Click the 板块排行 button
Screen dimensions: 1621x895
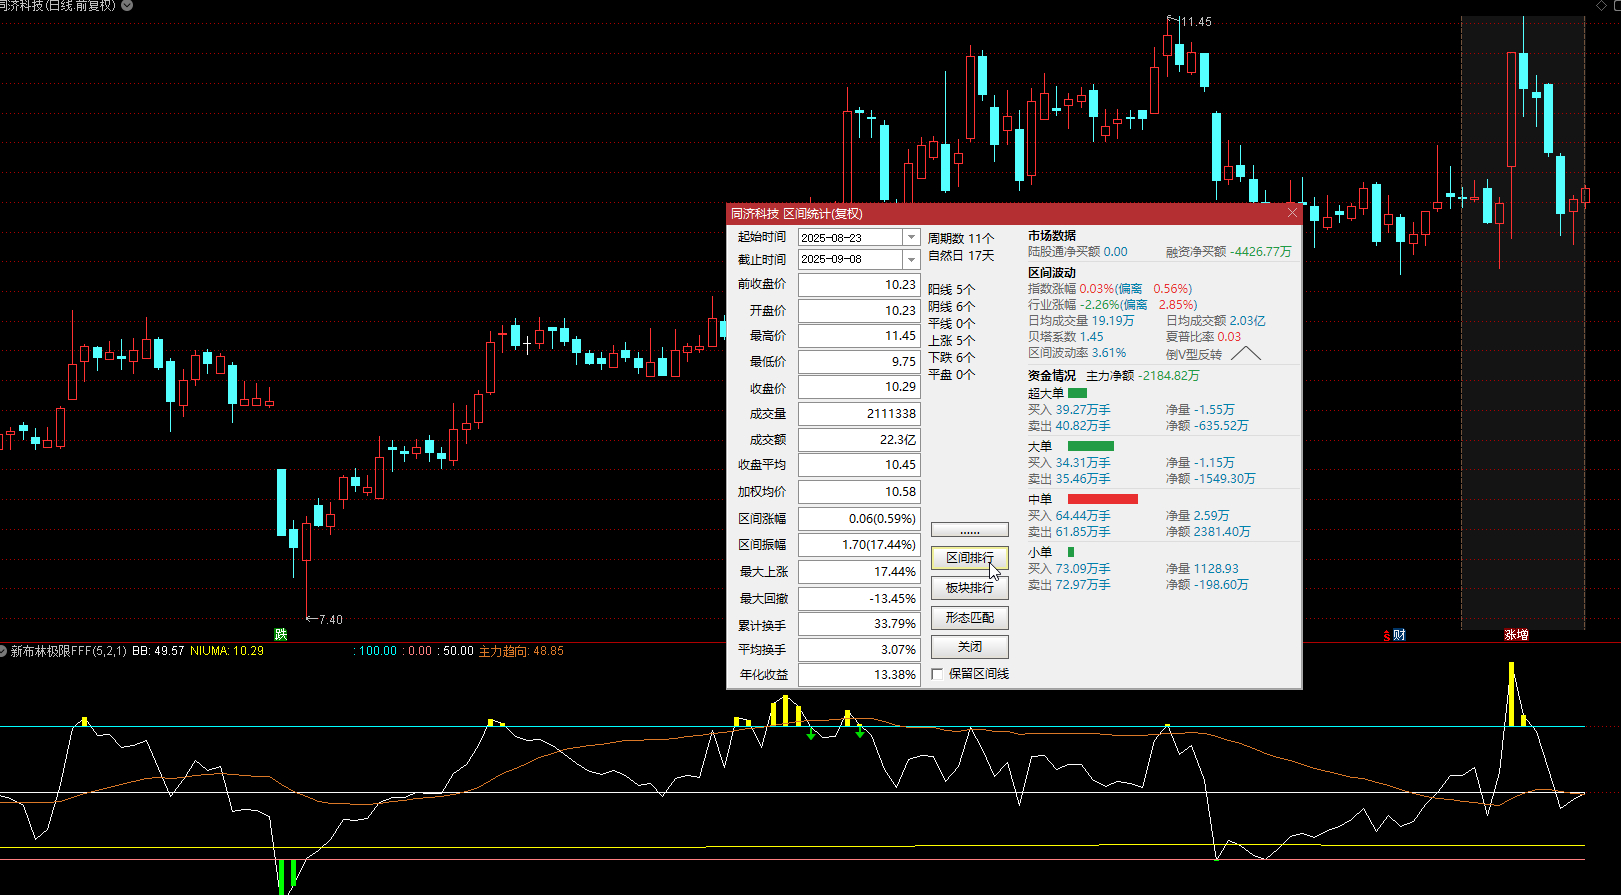970,588
